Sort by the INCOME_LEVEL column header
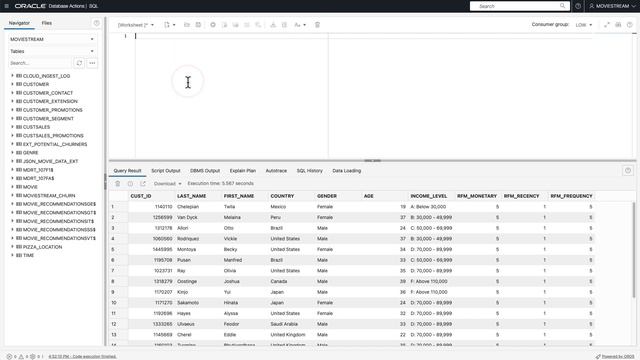The width and height of the screenshot is (640, 360). coord(432,196)
